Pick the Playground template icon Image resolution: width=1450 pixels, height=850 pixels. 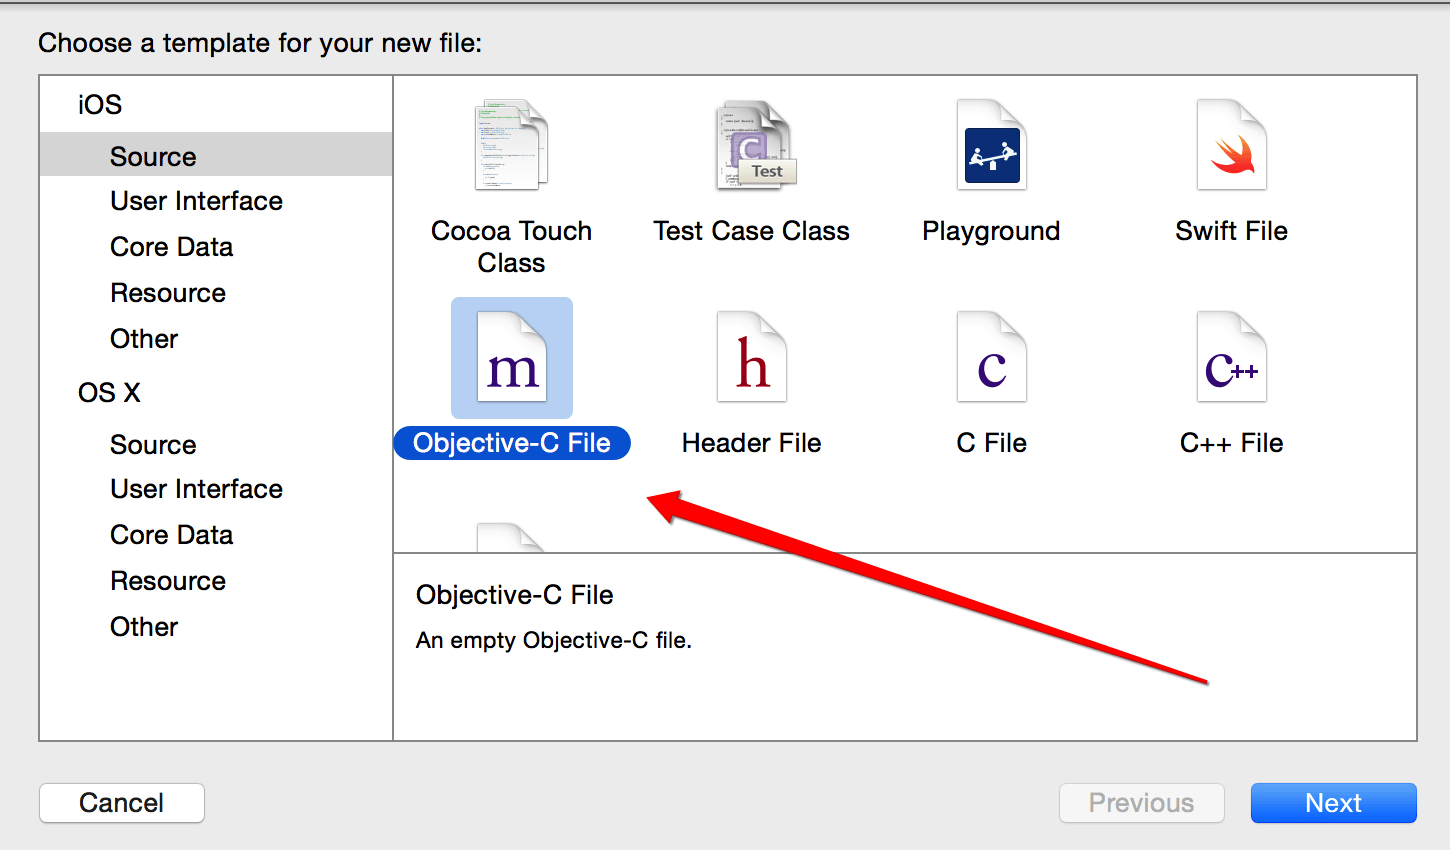tap(991, 146)
